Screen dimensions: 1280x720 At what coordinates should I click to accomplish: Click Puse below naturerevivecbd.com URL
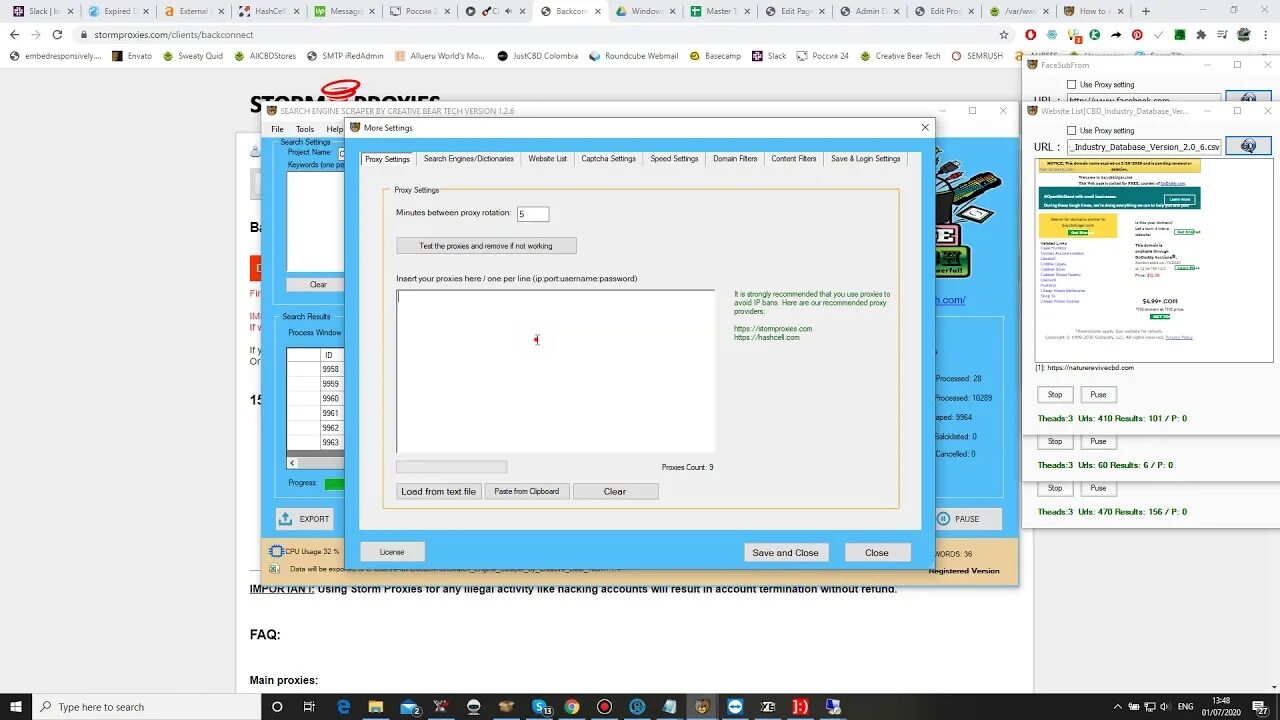1098,395
